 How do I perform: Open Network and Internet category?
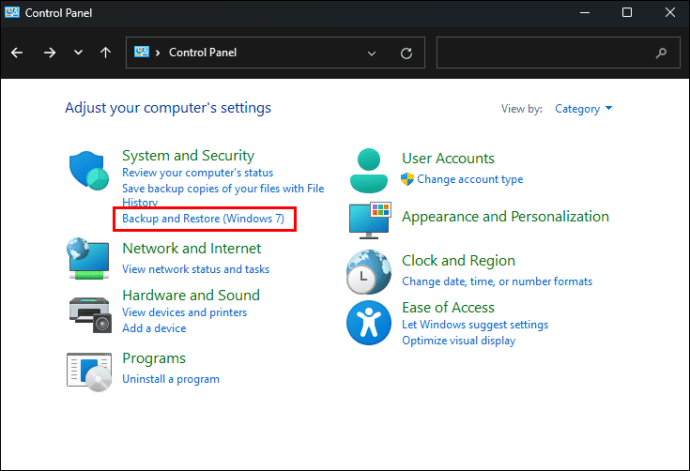191,248
